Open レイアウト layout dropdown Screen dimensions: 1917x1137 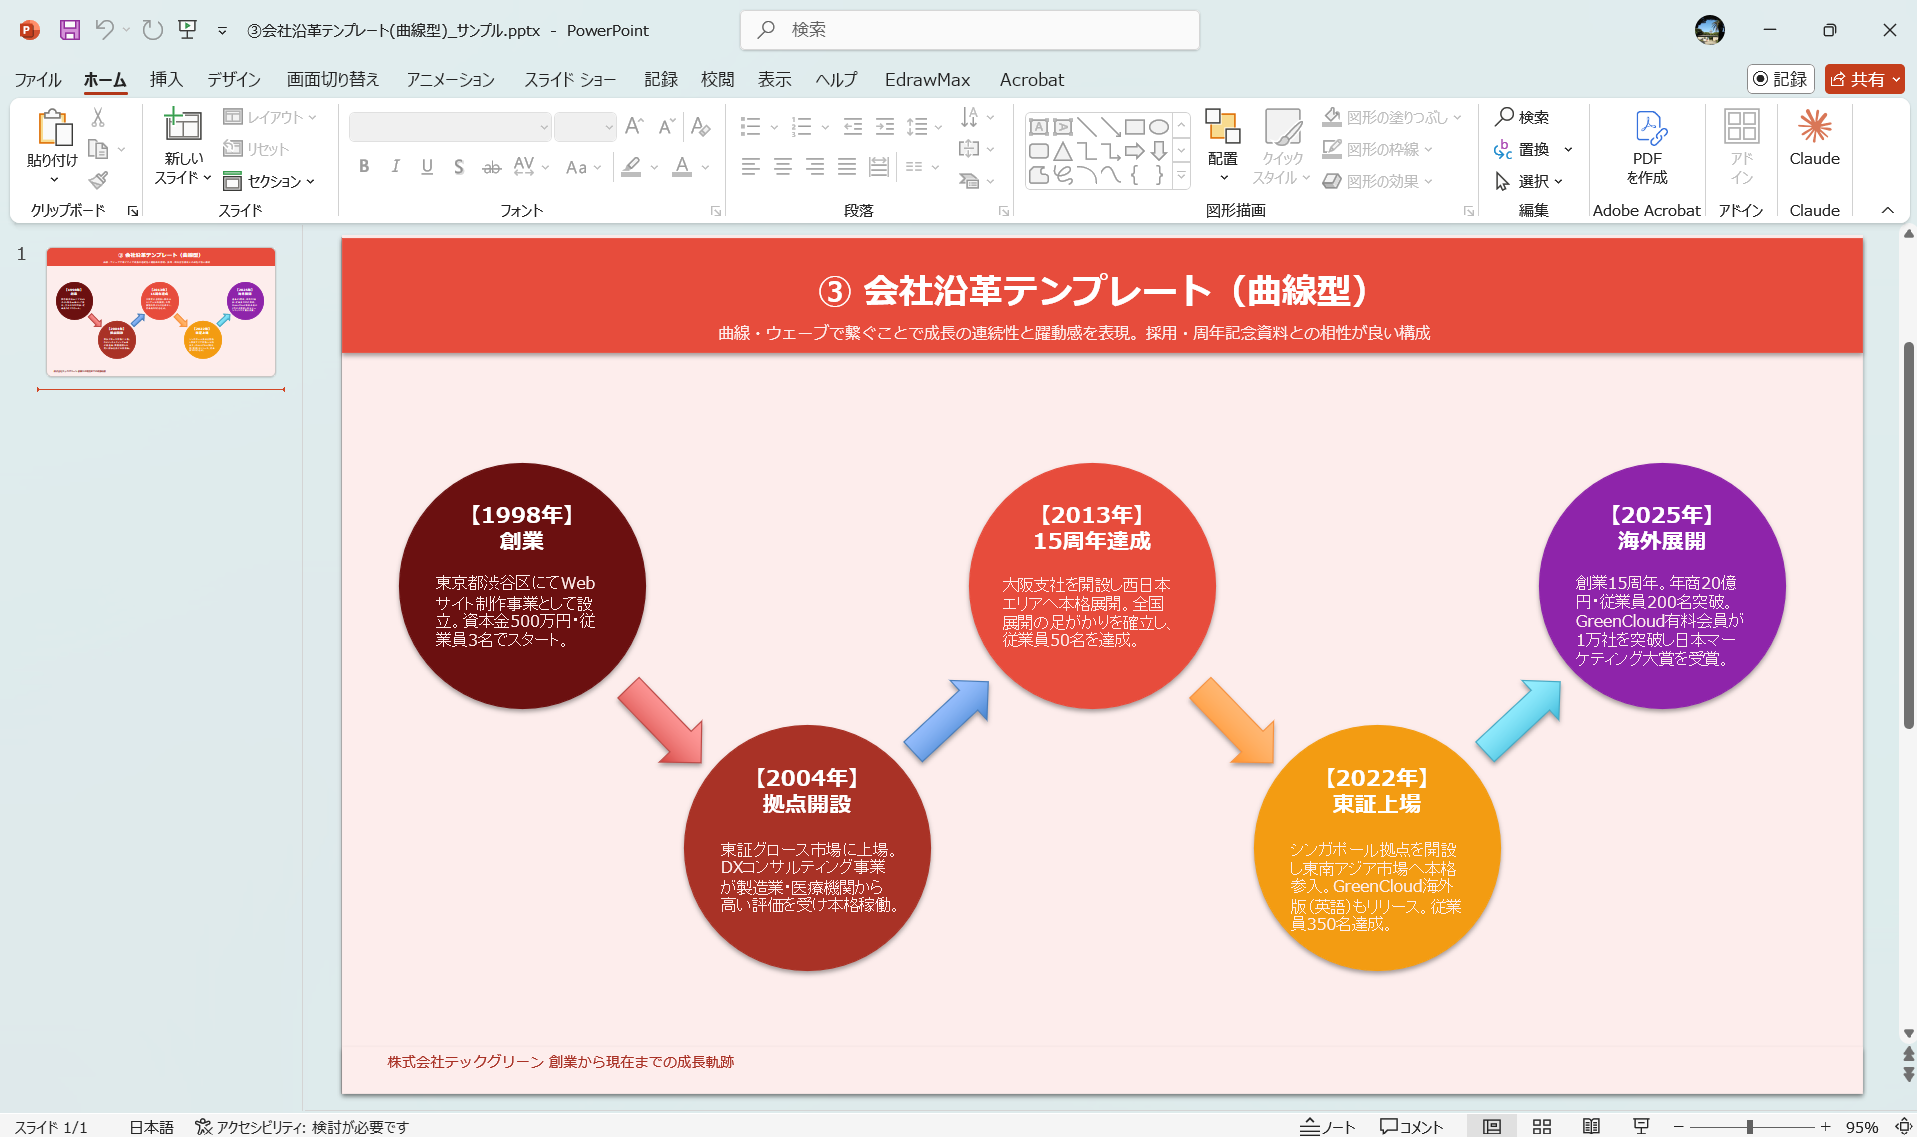(270, 117)
